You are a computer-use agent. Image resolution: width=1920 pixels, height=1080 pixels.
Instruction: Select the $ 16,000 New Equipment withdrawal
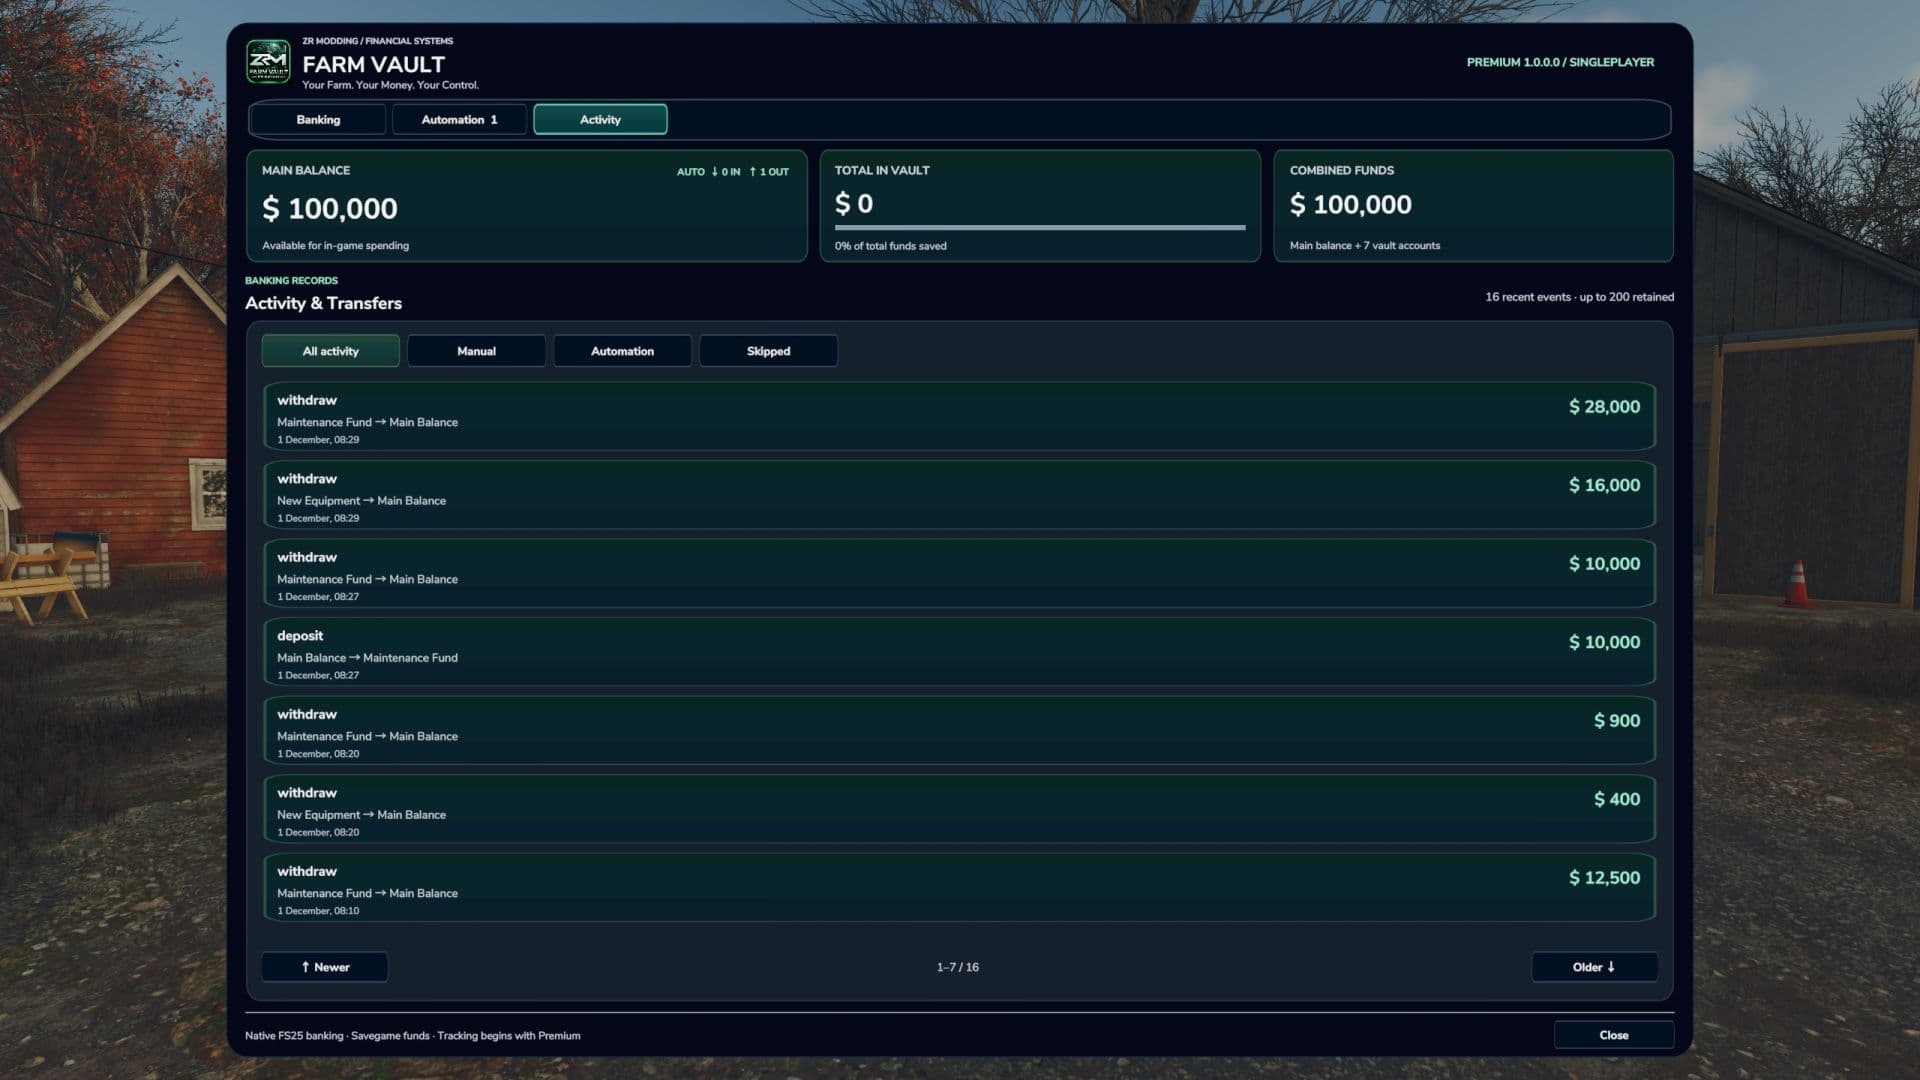pos(959,495)
